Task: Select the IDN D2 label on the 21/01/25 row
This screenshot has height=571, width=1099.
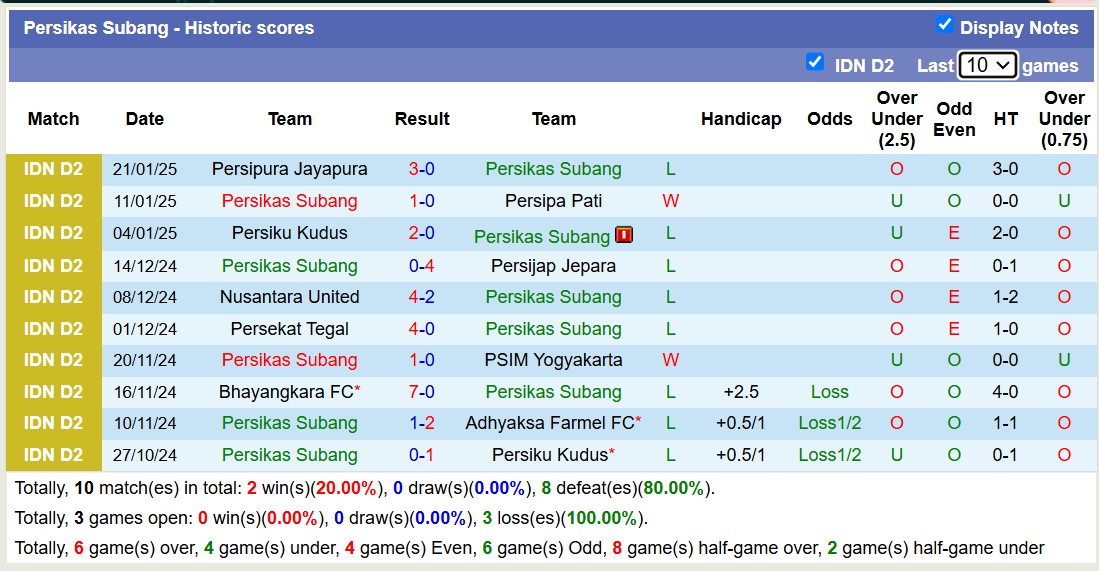Action: [x=54, y=169]
